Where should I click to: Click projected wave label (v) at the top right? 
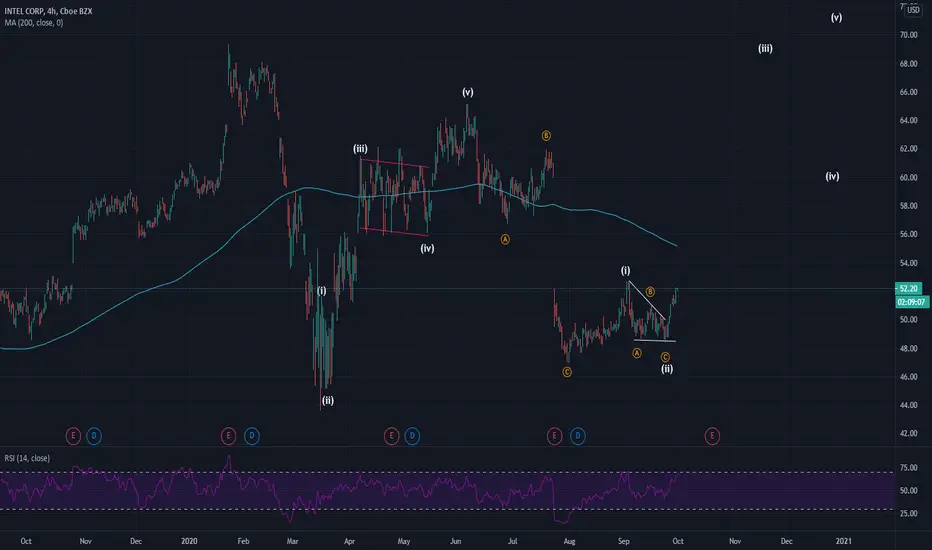point(836,17)
